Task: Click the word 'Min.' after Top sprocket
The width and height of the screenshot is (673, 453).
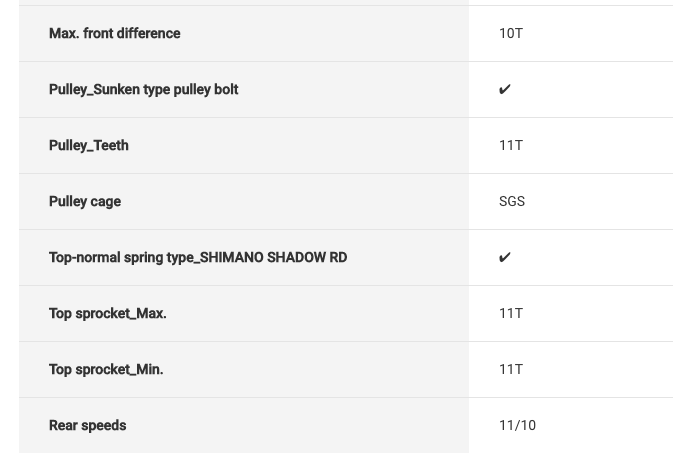Action: pos(149,369)
